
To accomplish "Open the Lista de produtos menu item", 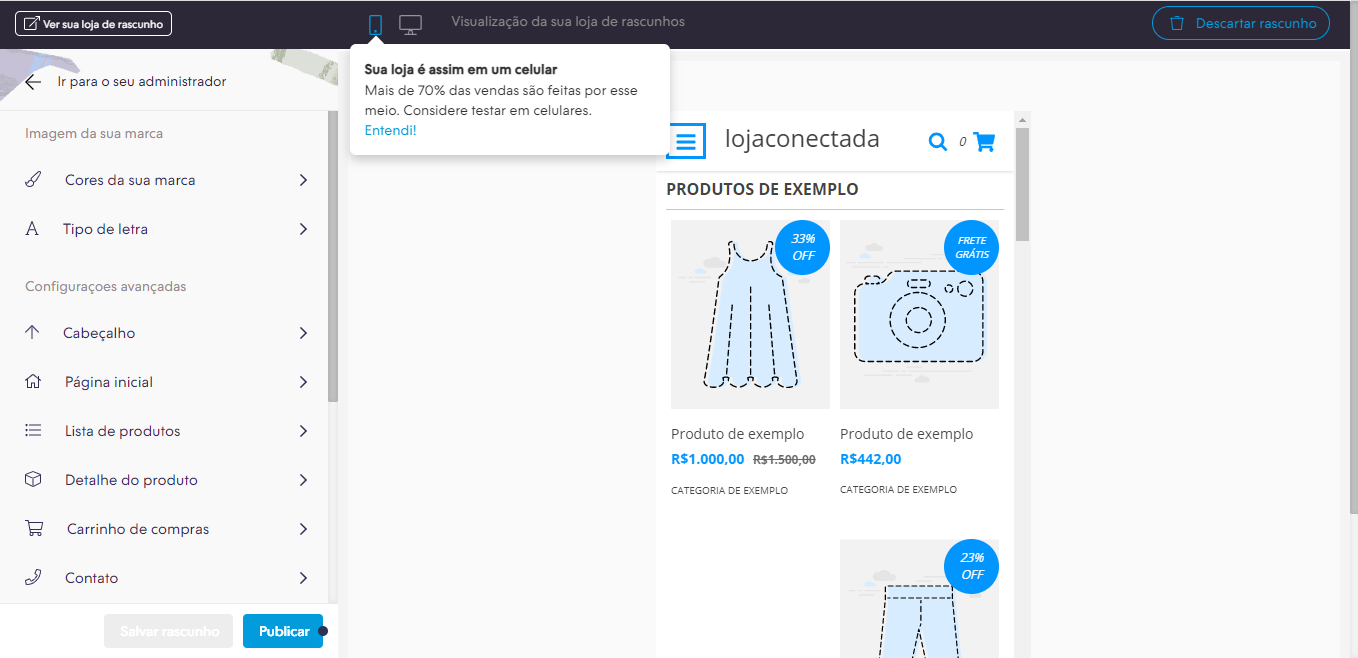I will click(x=164, y=431).
